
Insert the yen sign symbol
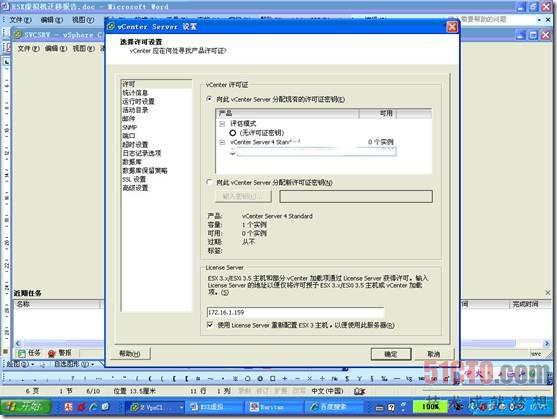coord(359,379)
